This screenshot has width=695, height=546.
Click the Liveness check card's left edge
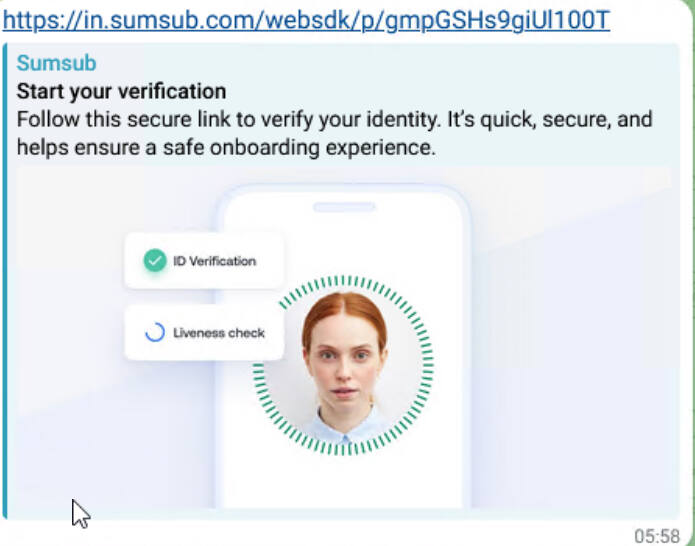129,333
